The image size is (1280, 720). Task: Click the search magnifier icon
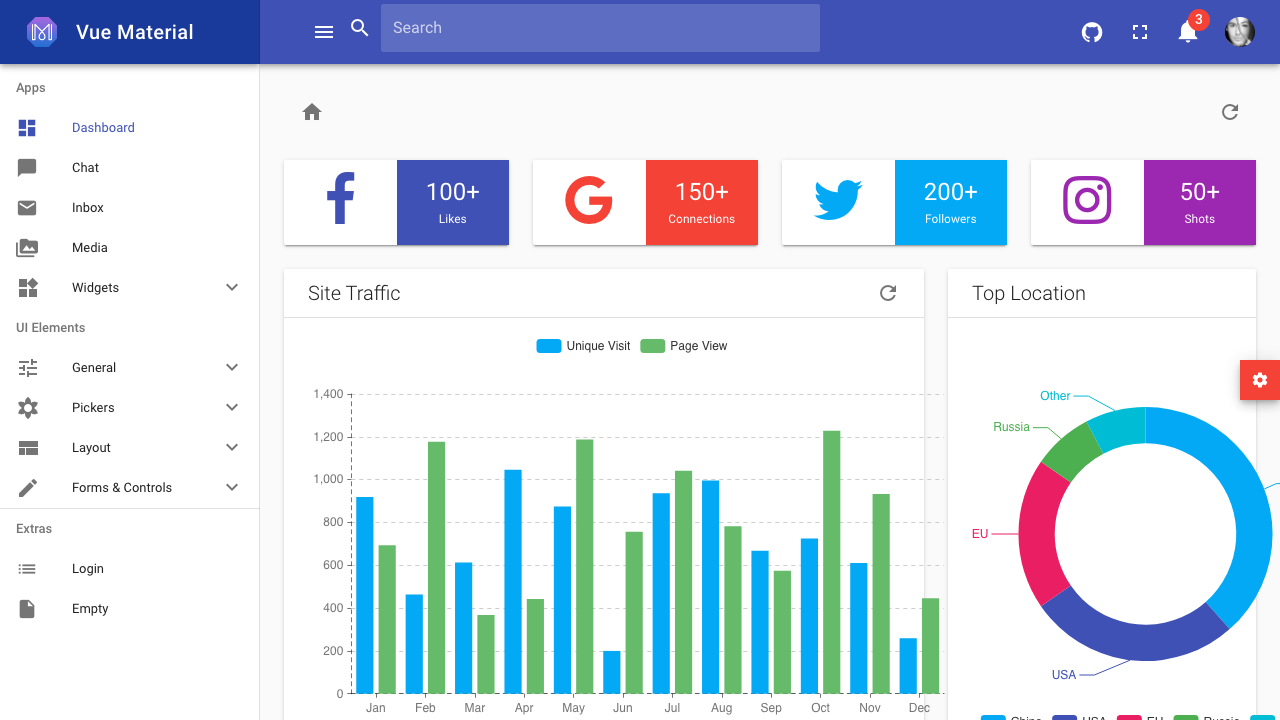click(x=359, y=28)
